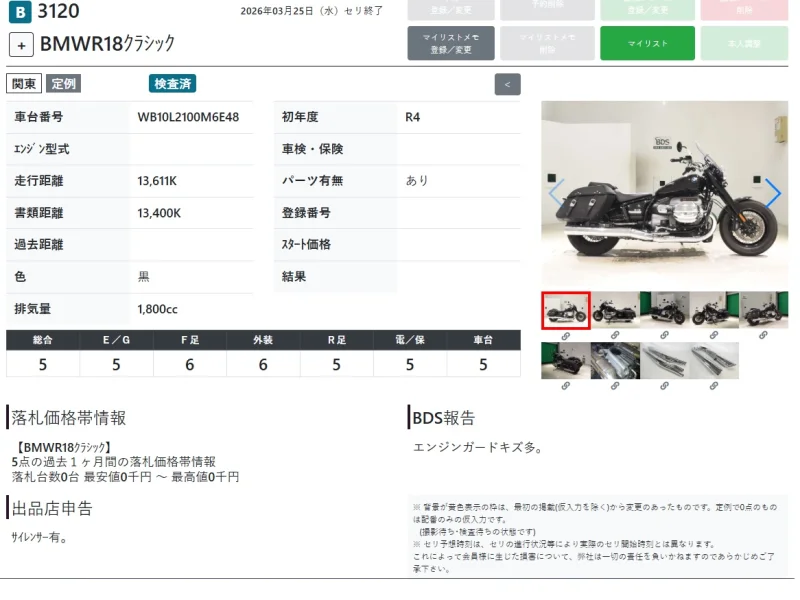Click link icon under the red-outlined thumbnail
The width and height of the screenshot is (800, 600).
point(565,336)
